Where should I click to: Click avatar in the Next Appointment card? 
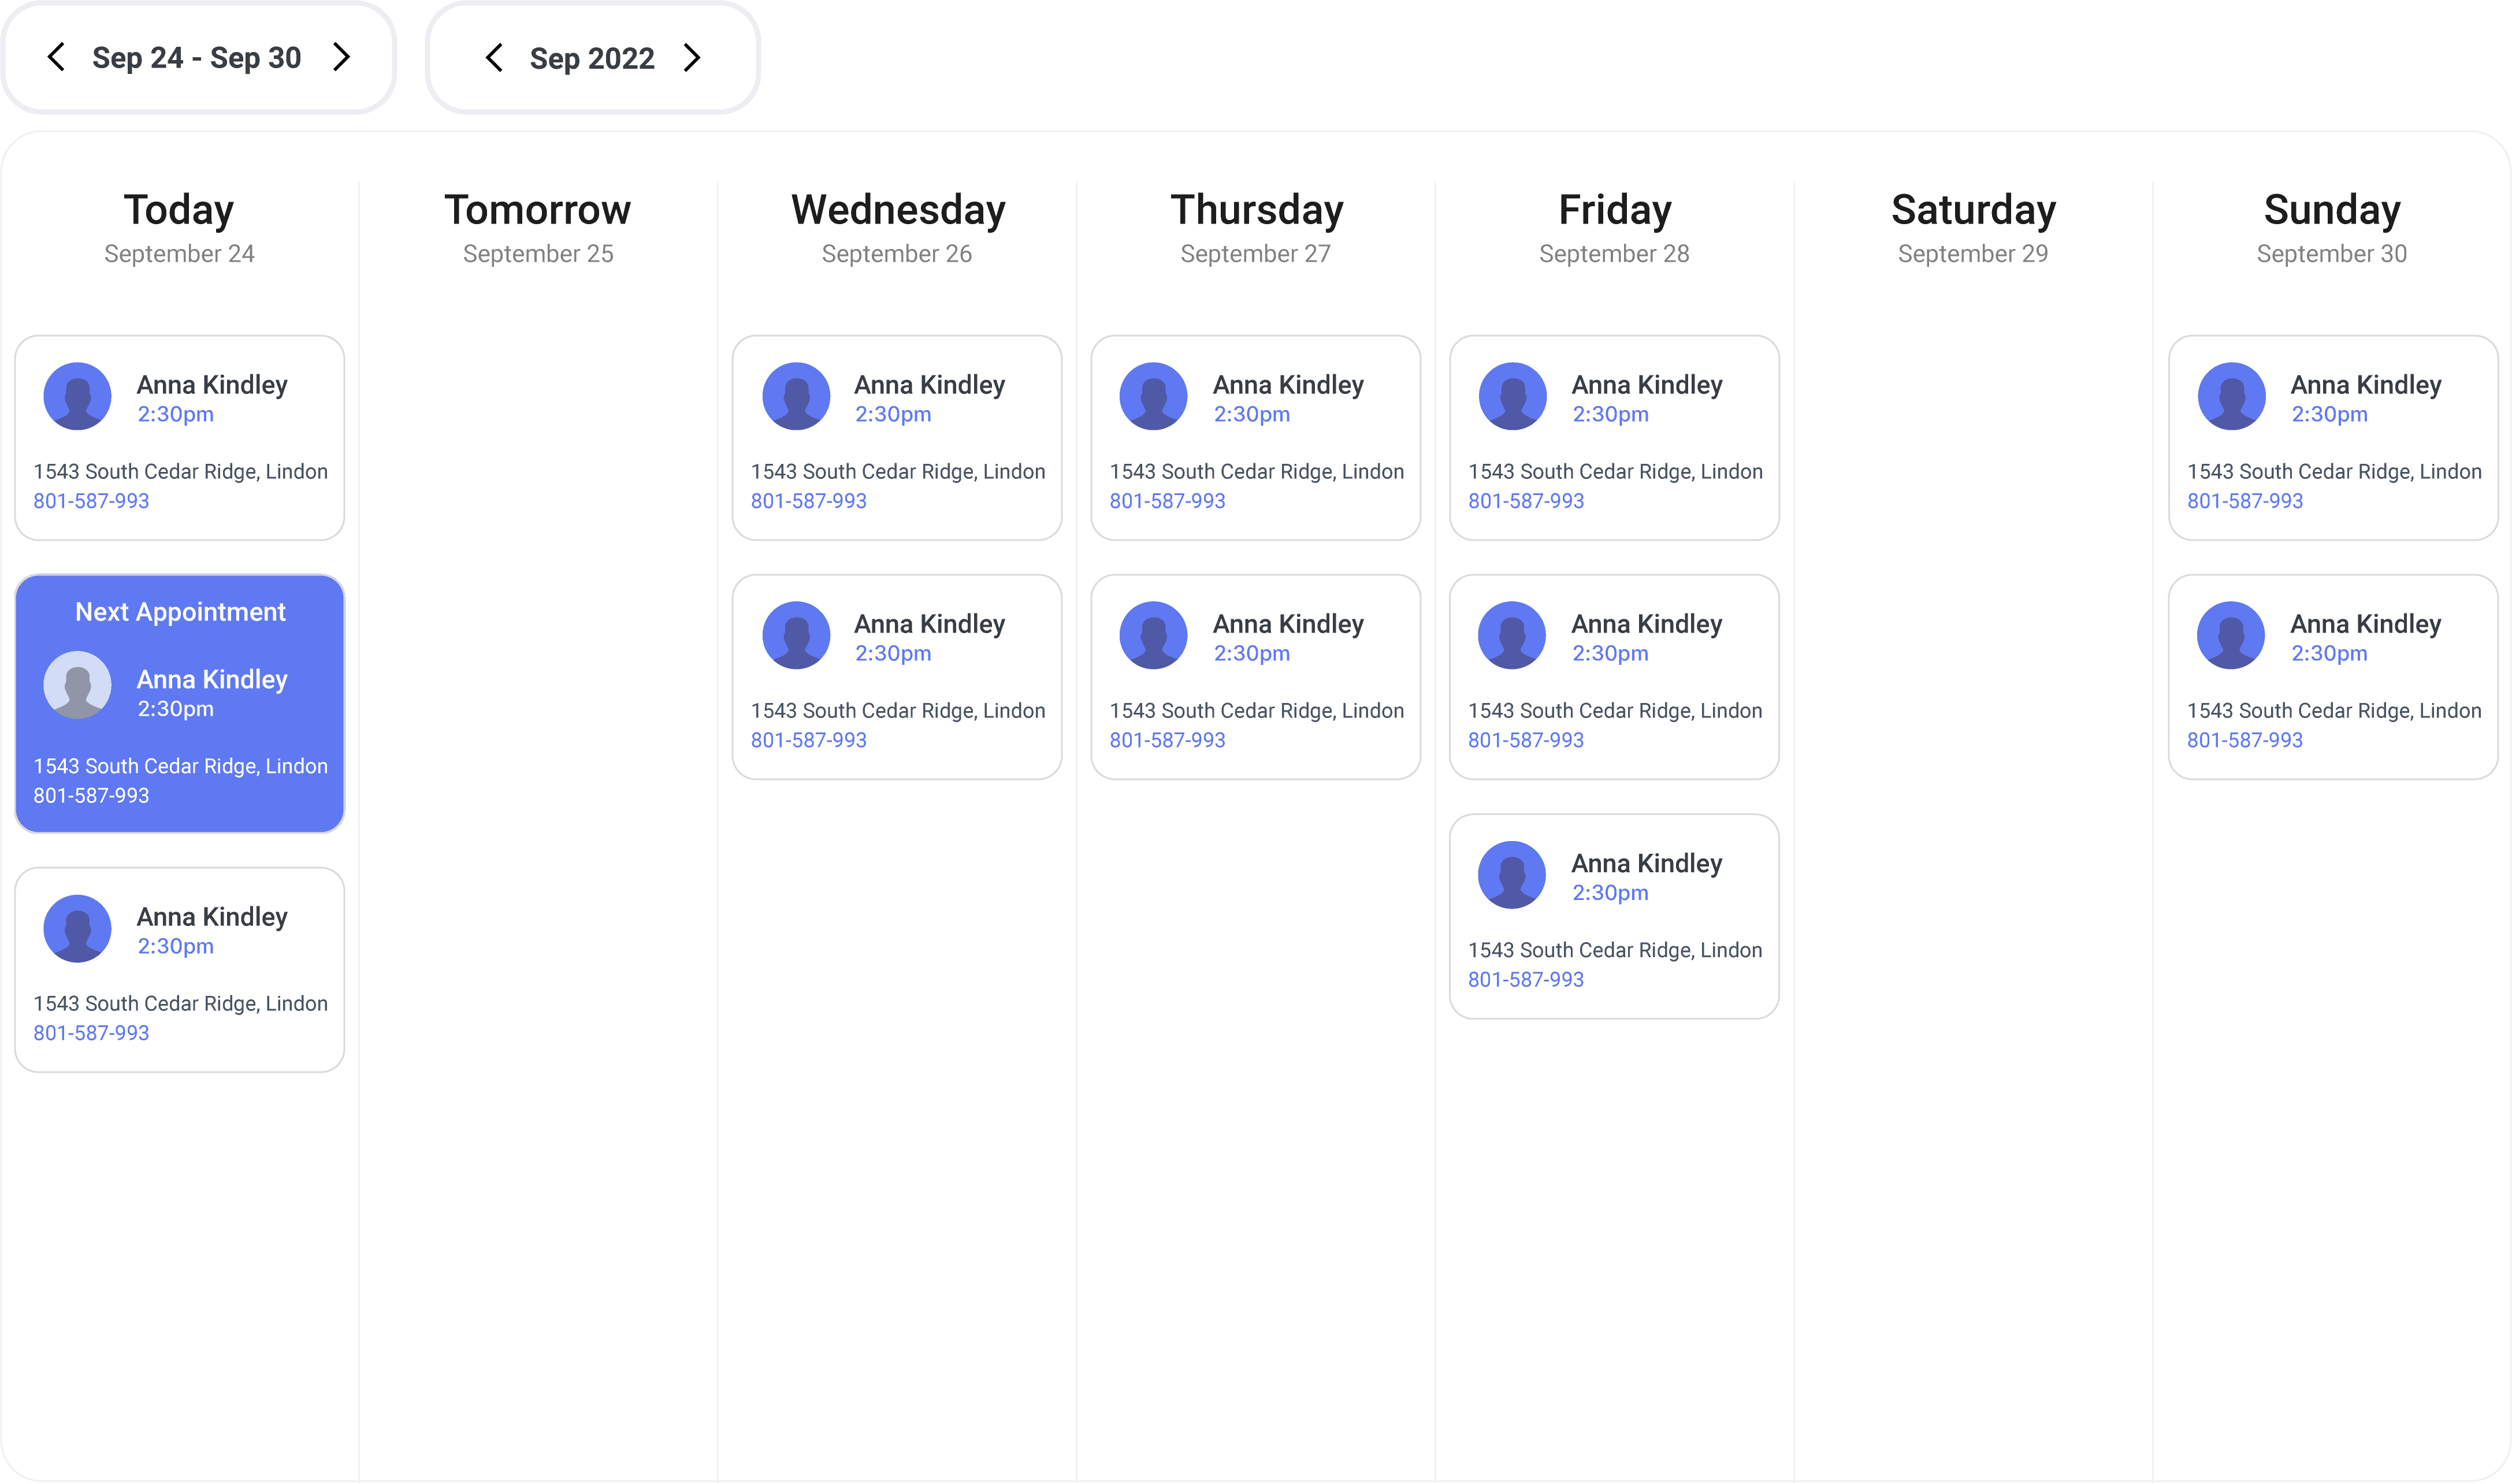pos(77,685)
